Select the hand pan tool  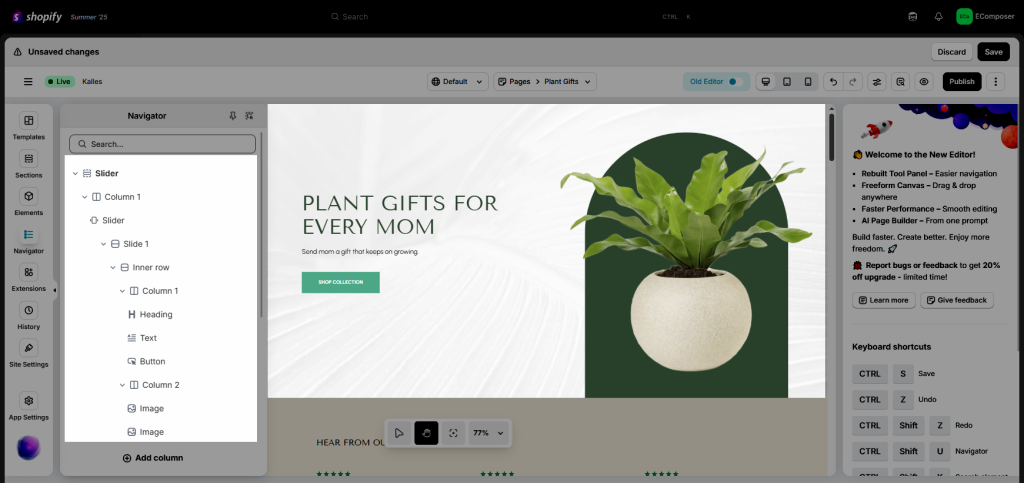[426, 433]
